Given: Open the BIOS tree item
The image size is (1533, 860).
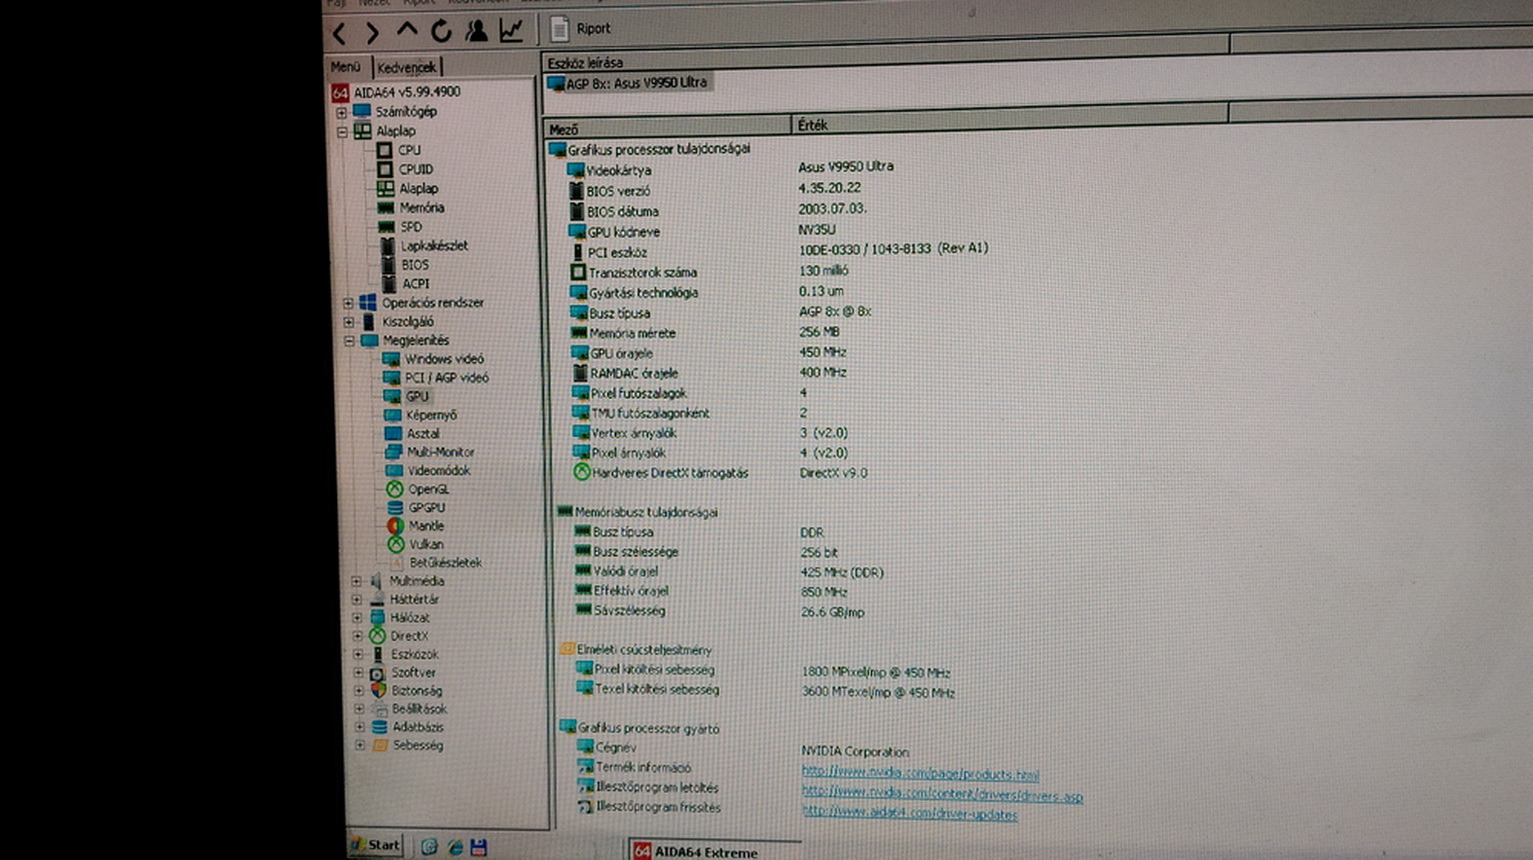Looking at the screenshot, I should click(415, 265).
